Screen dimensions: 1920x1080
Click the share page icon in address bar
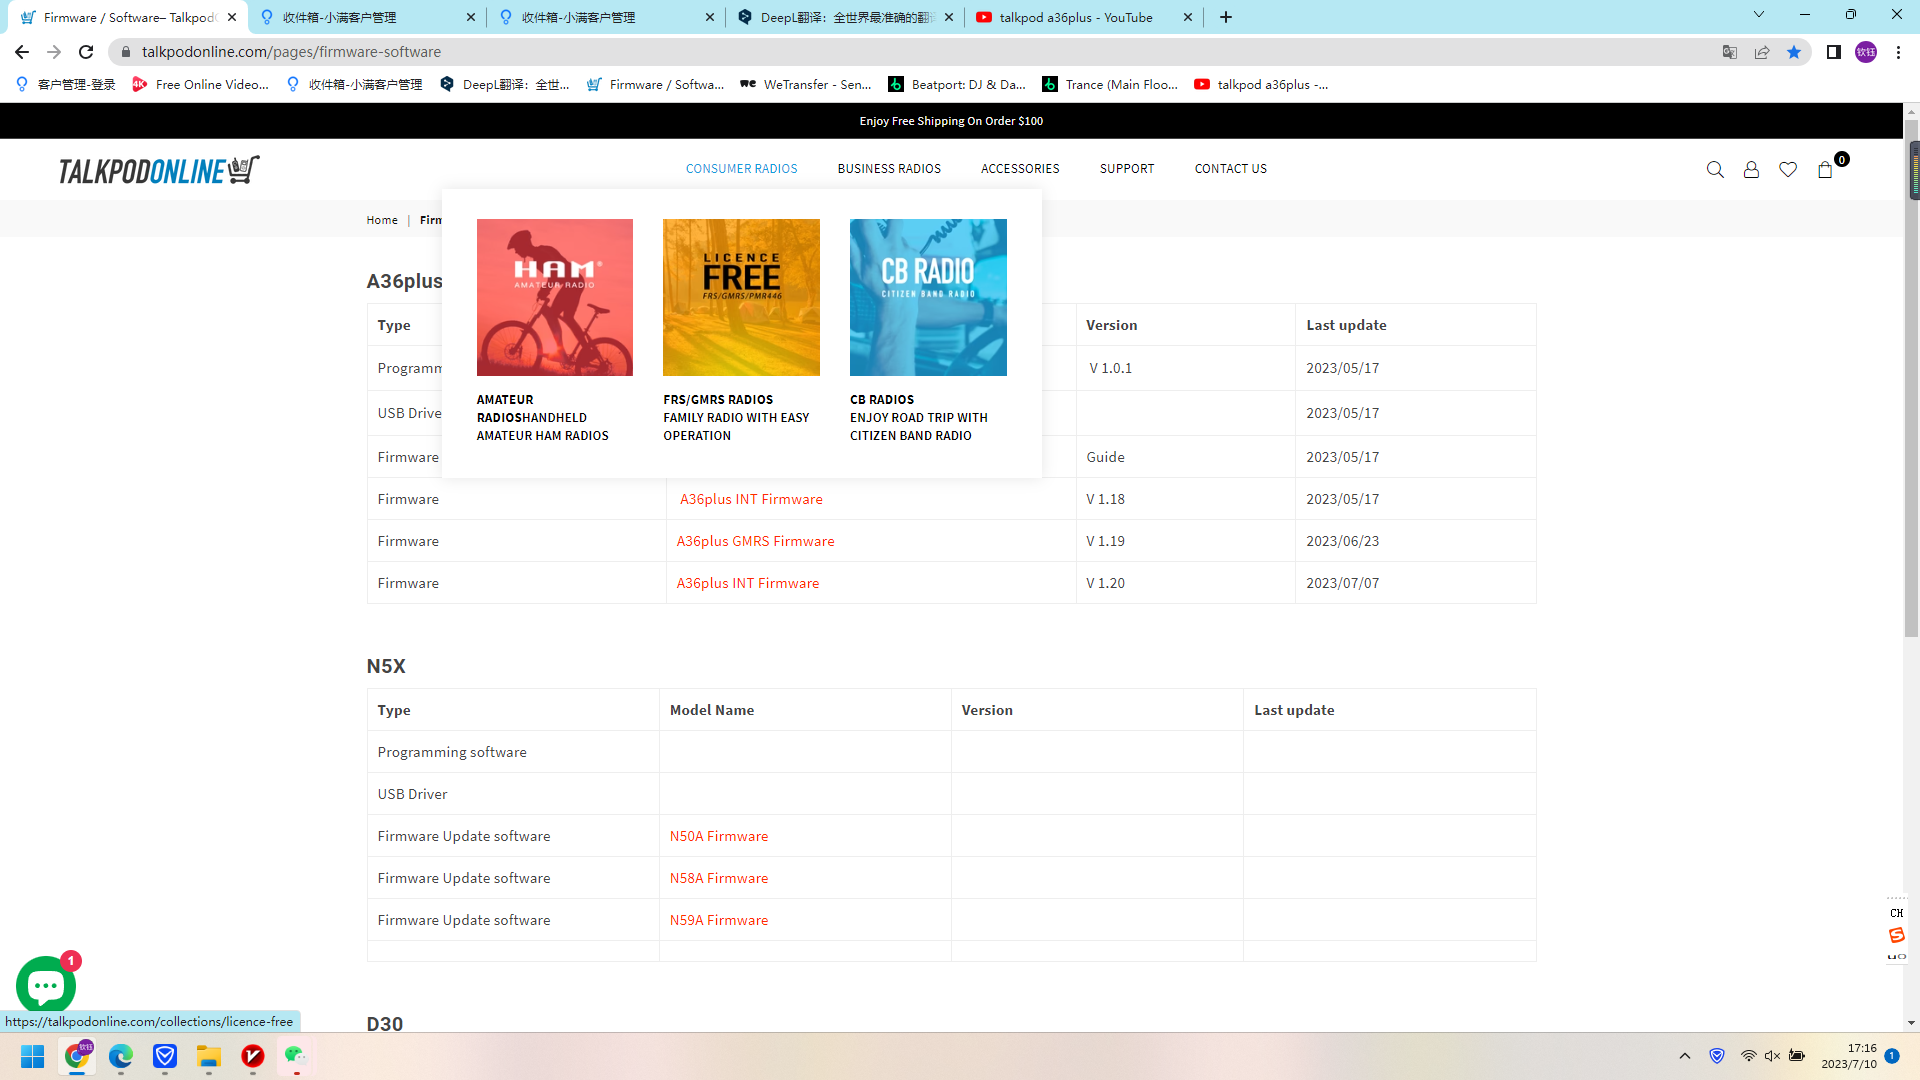[x=1762, y=52]
